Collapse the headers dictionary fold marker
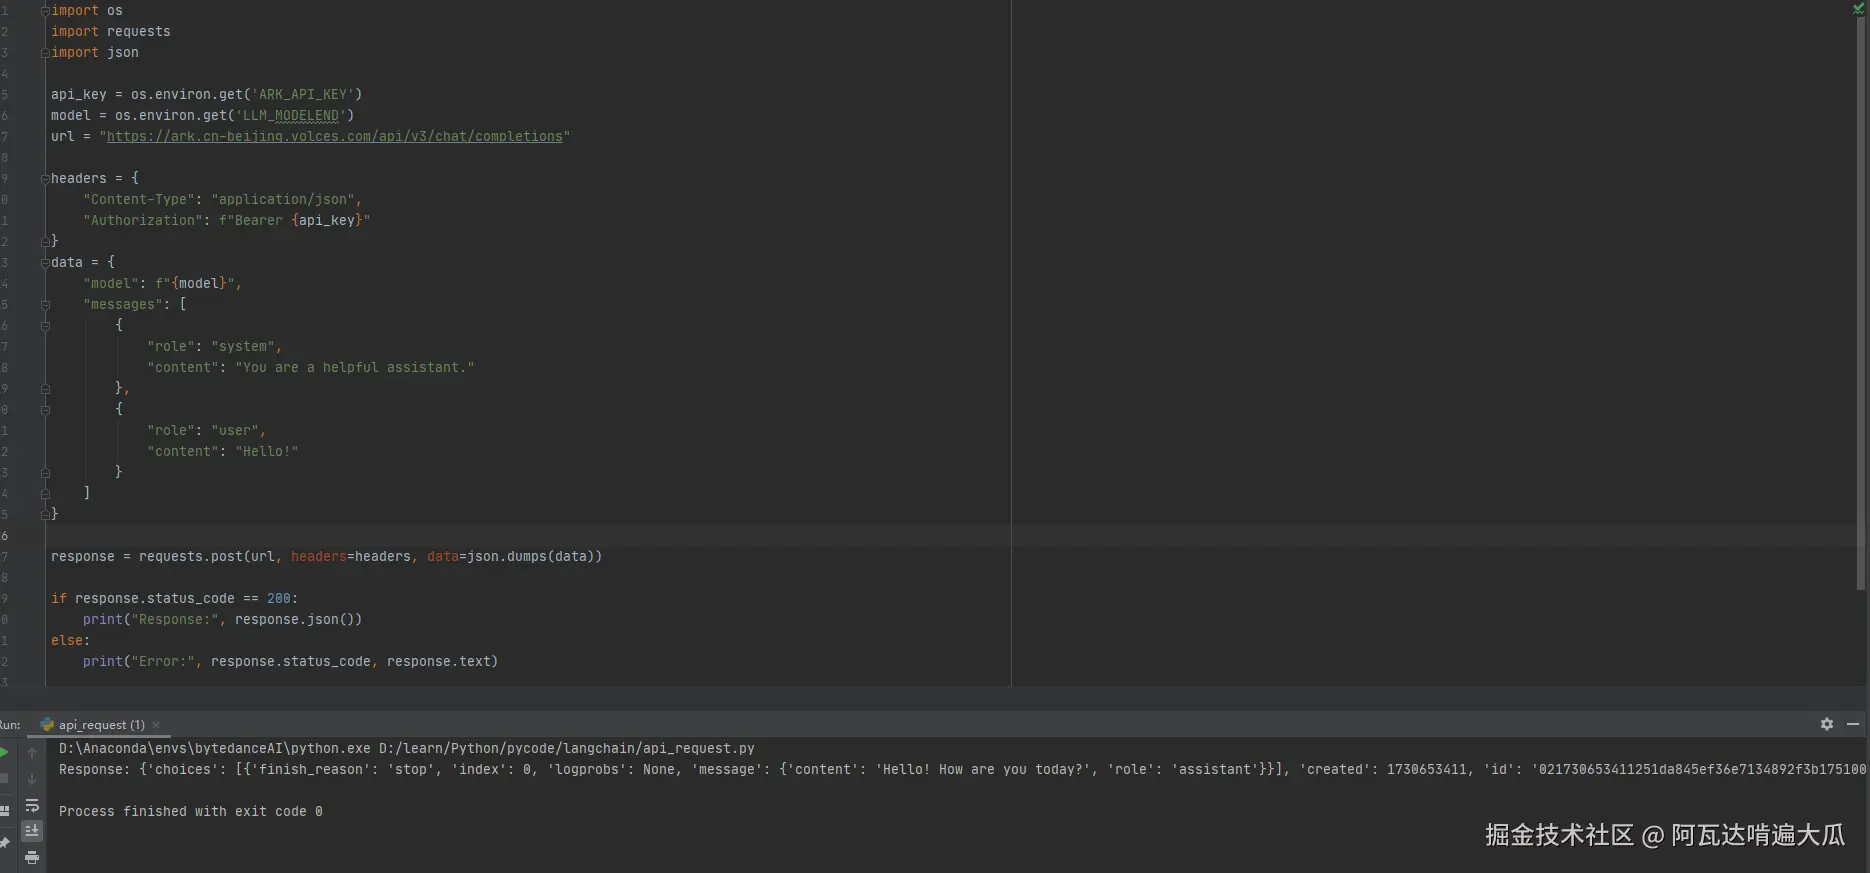The image size is (1870, 873). tap(45, 178)
